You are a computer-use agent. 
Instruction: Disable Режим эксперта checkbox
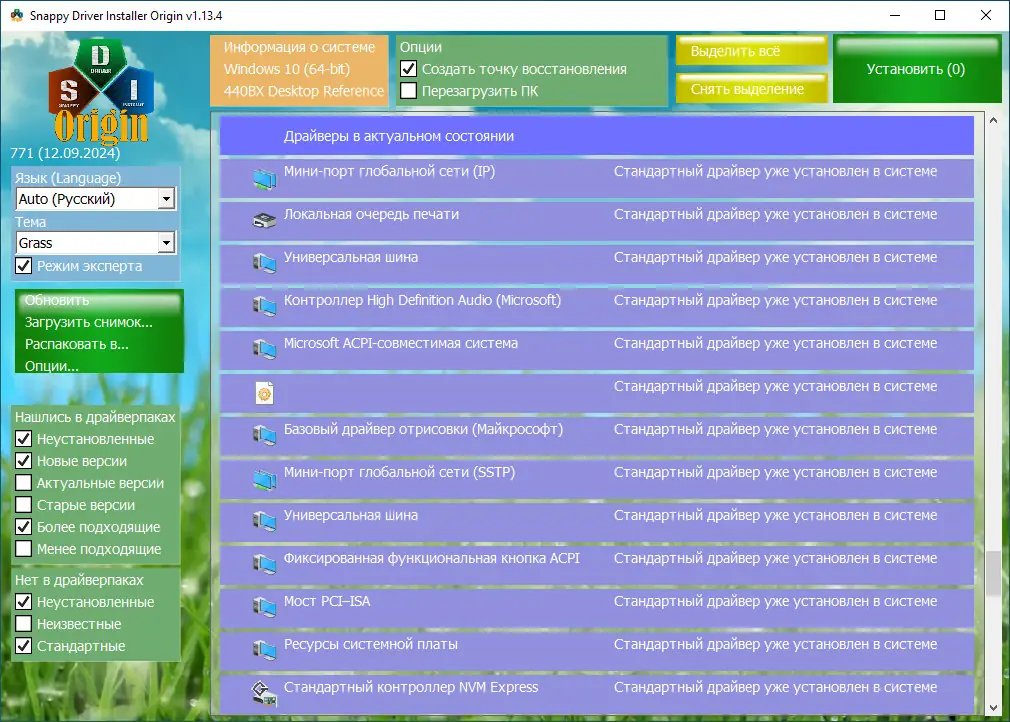pyautogui.click(x=23, y=265)
